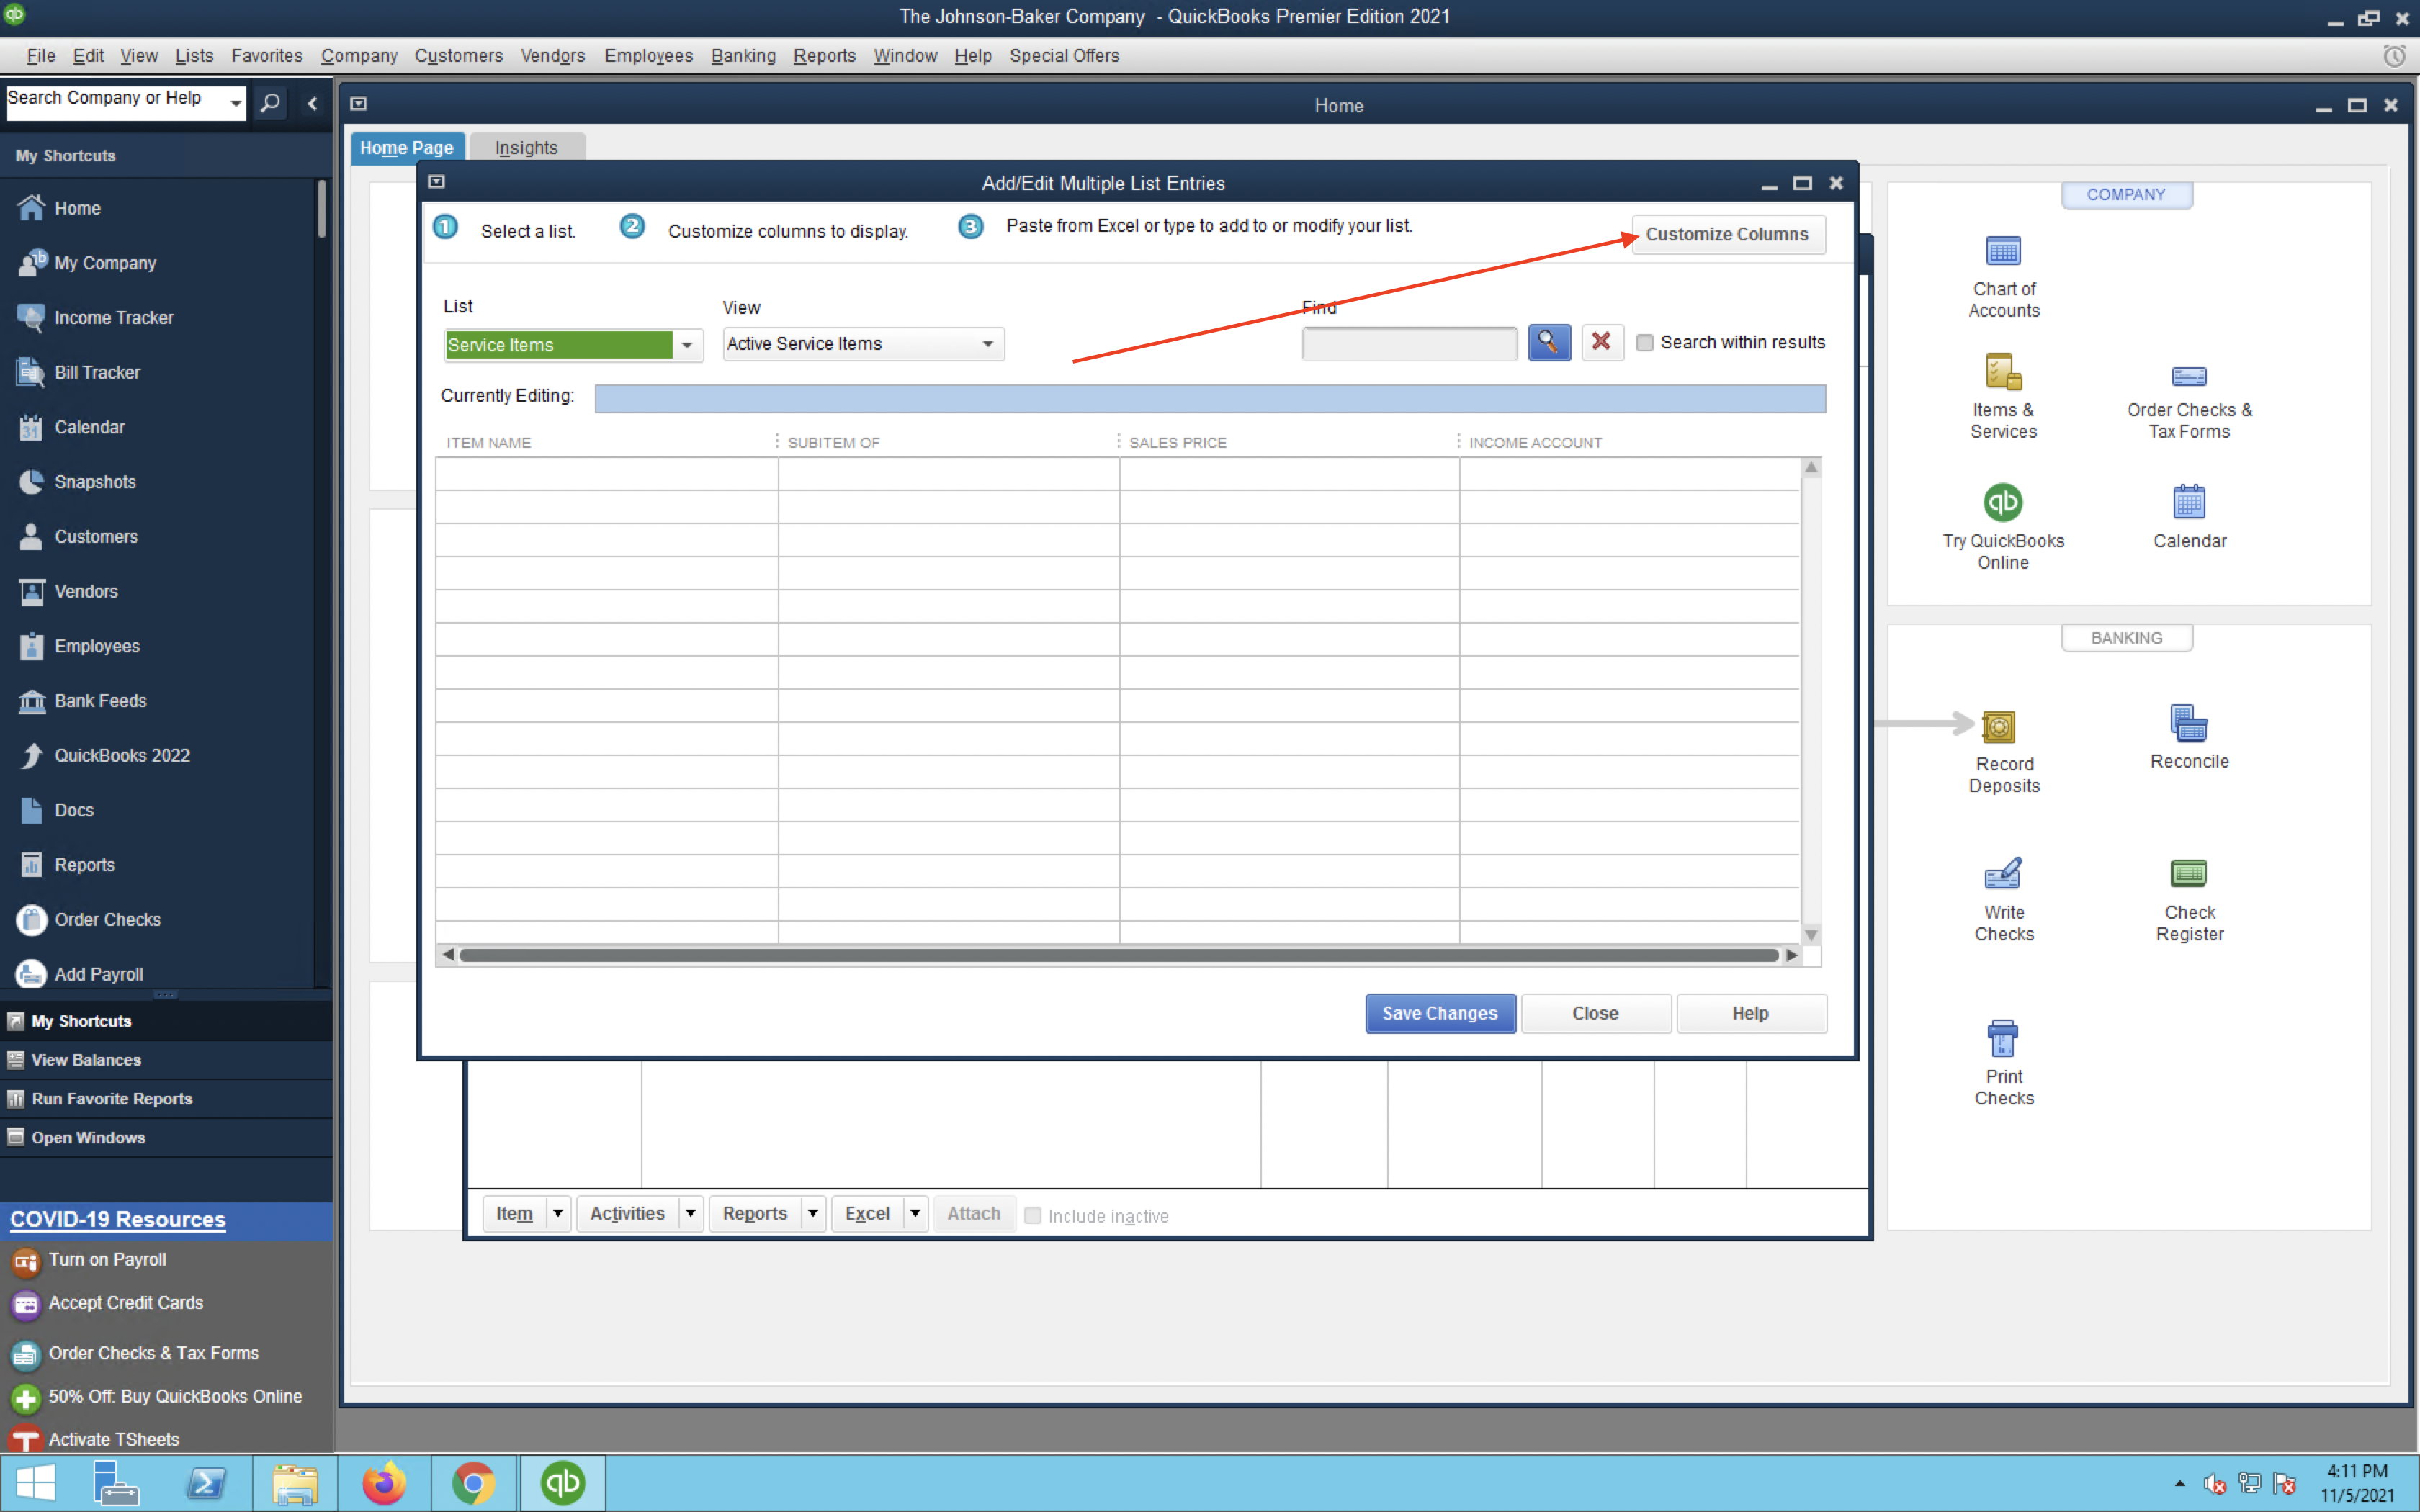Open the COVID-19 Resources link
The image size is (2420, 1512).
[x=118, y=1219]
